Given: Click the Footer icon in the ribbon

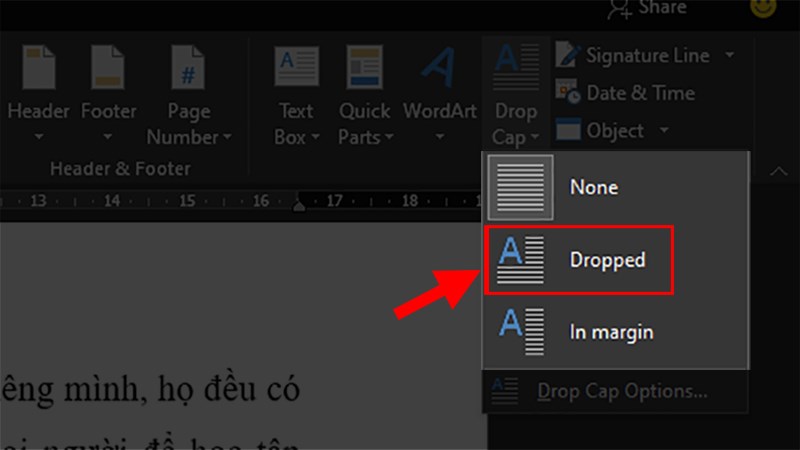Looking at the screenshot, I should click(x=108, y=68).
